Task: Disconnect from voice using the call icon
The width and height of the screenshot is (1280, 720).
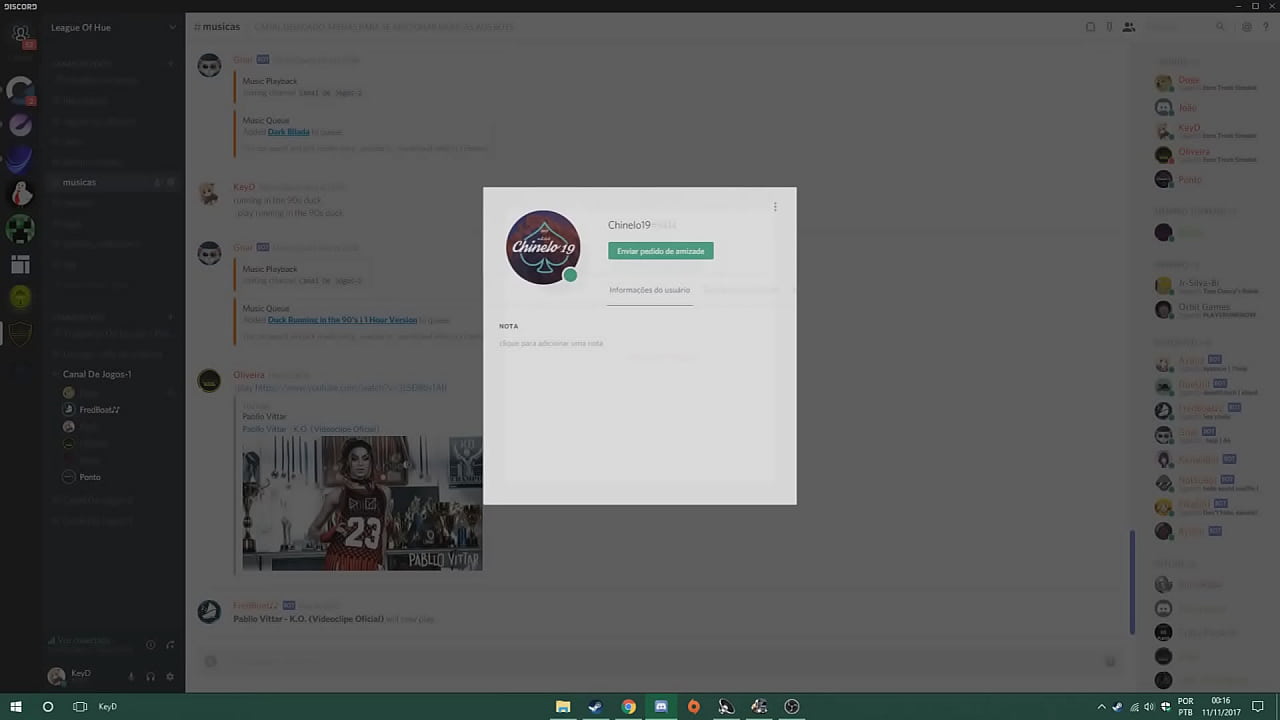Action: pos(170,645)
